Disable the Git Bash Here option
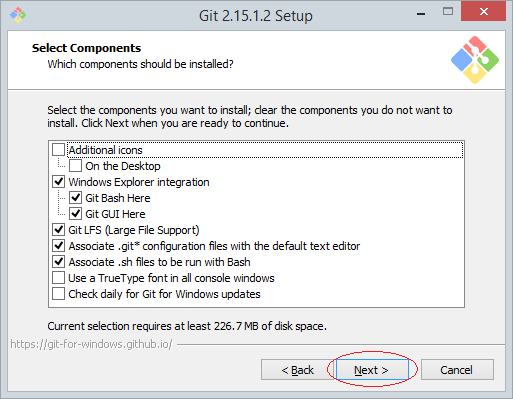 pos(75,198)
